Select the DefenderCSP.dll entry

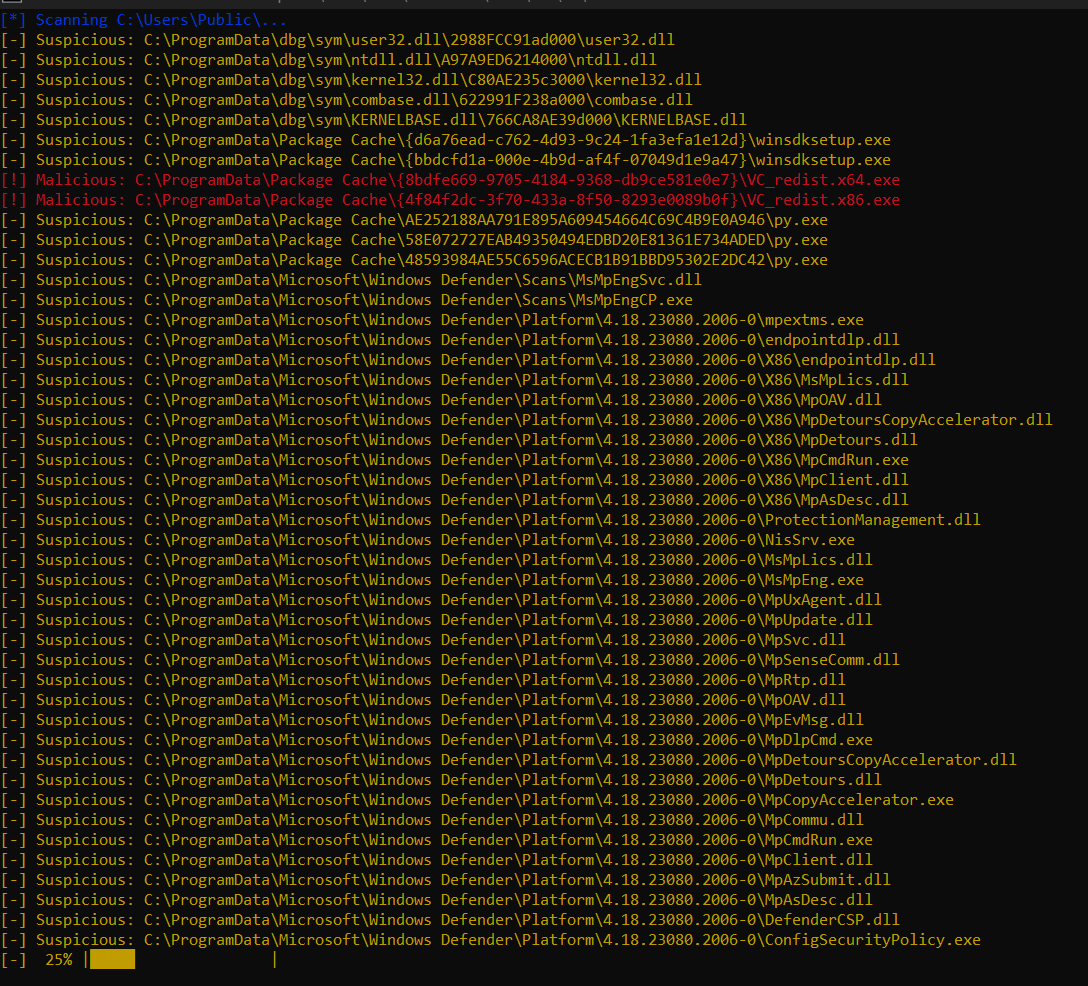tap(450, 920)
